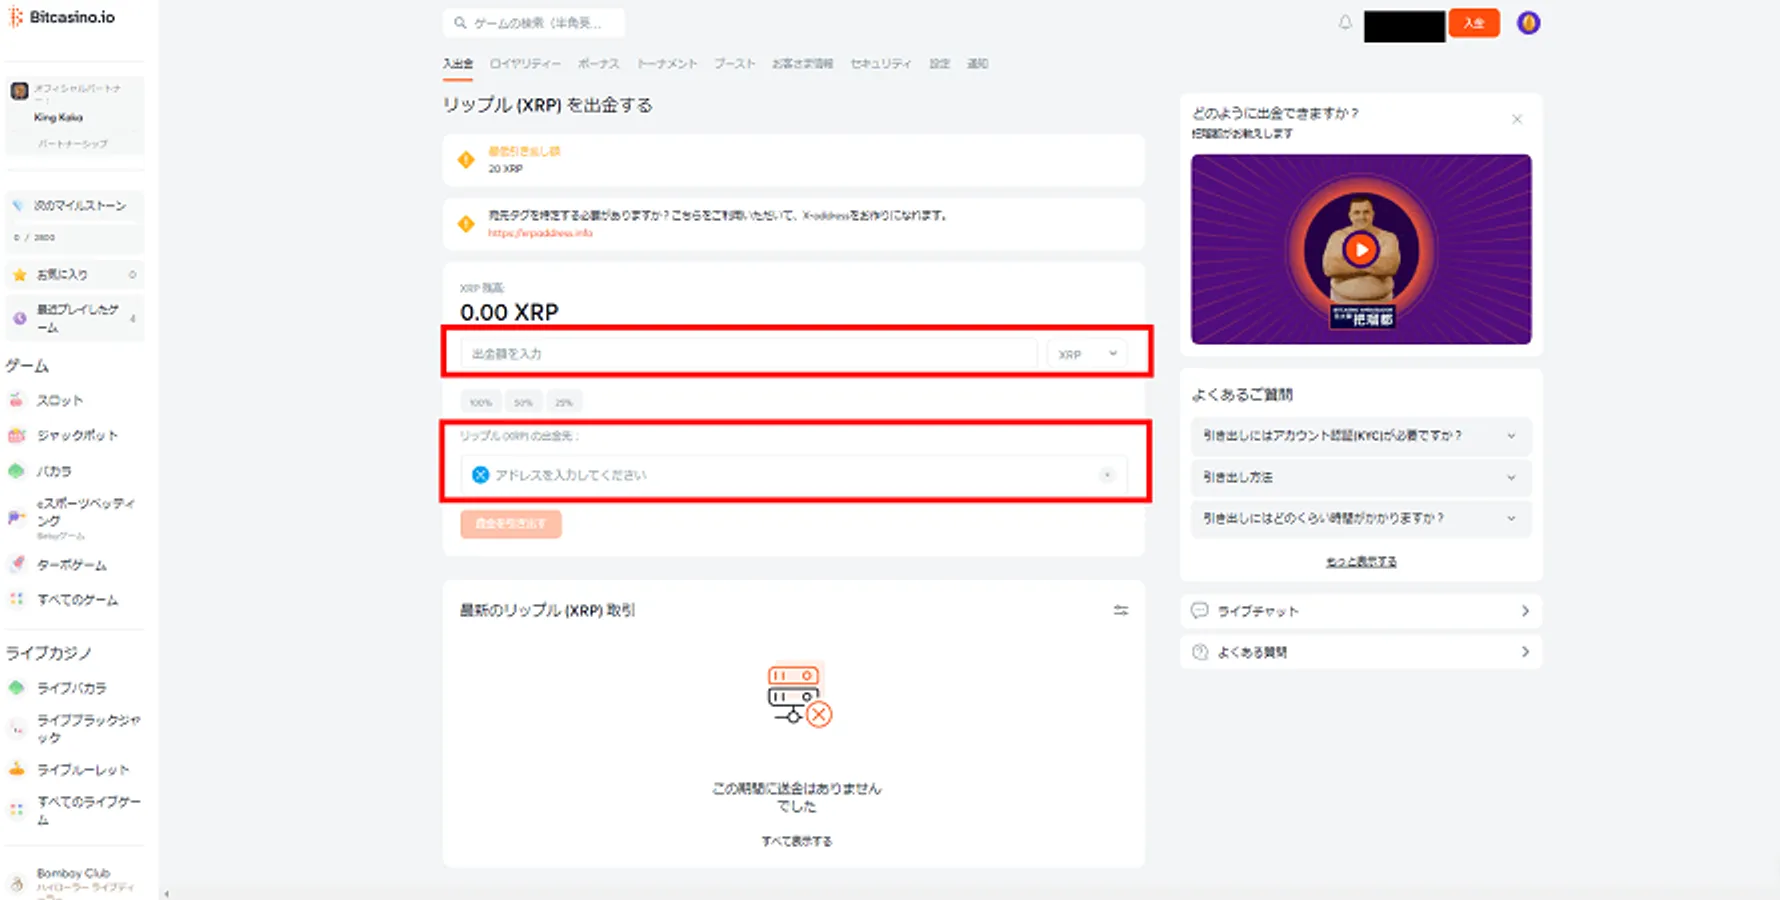Viewport: 1780px width, 900px height.
Task: Open the notification bell
Action: coord(1345,22)
